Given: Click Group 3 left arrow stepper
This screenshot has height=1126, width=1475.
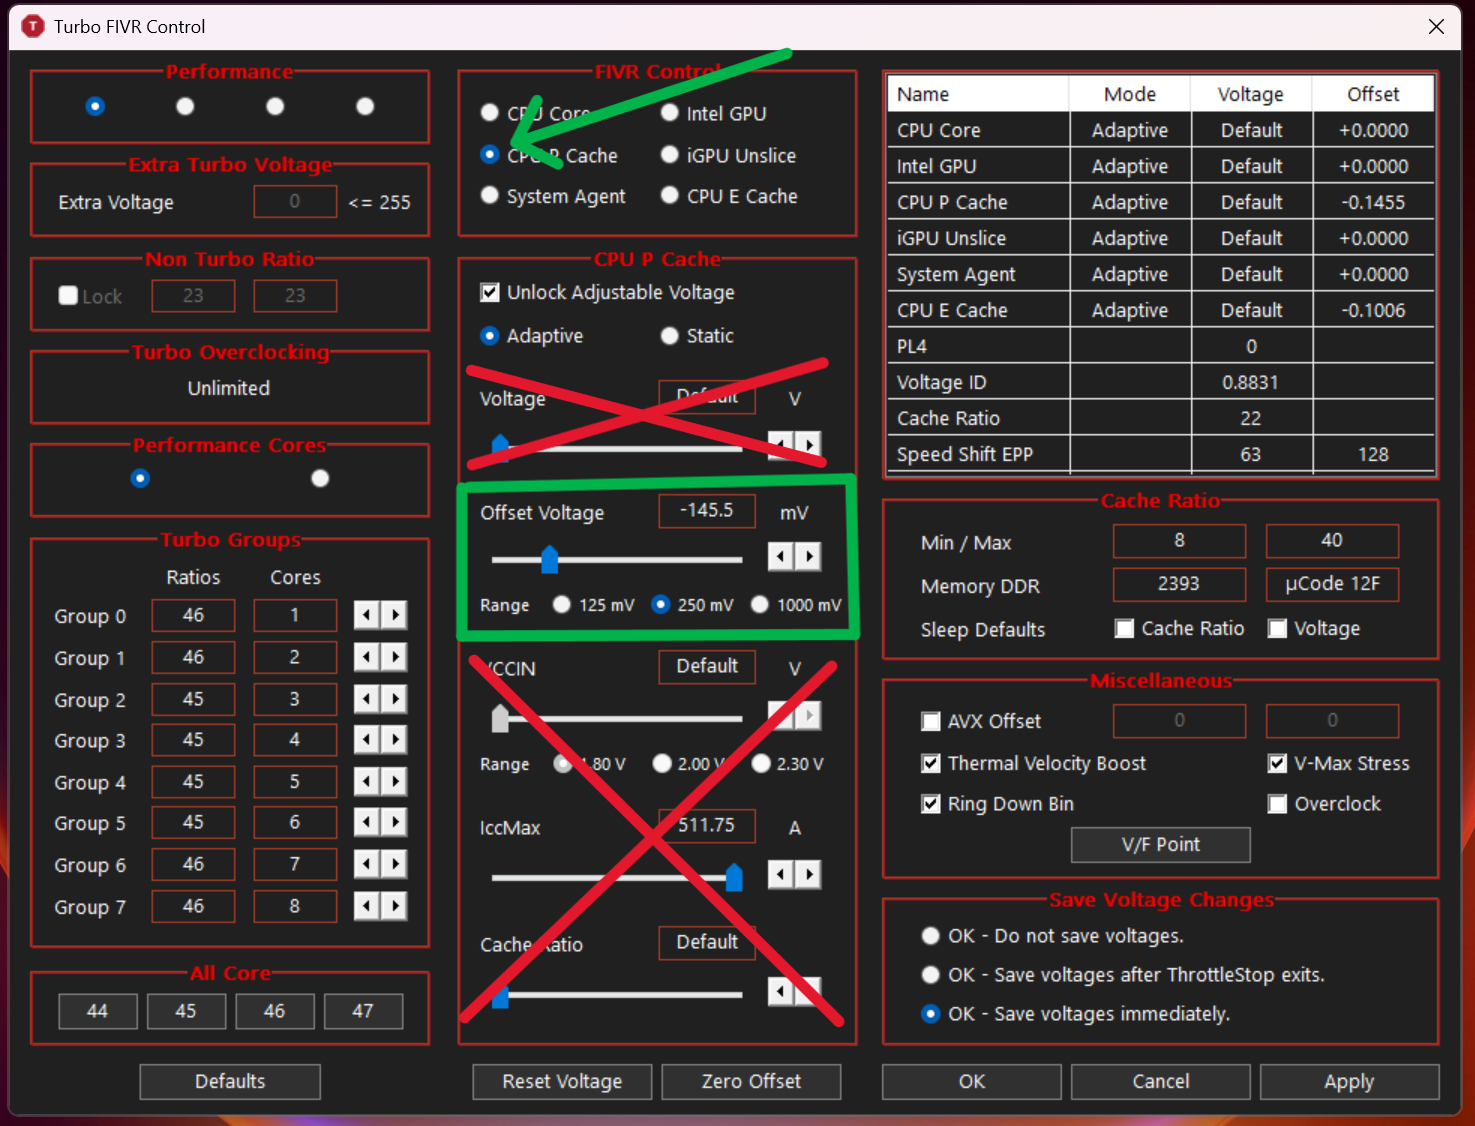Looking at the screenshot, I should tap(367, 740).
